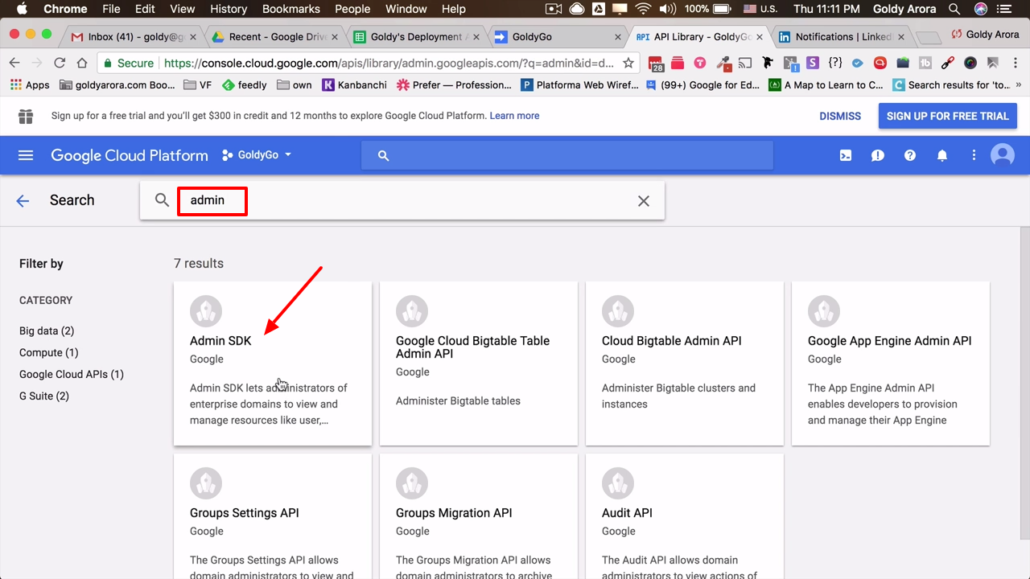The width and height of the screenshot is (1030, 579).
Task: Click the gift icon in trial banner
Action: pyautogui.click(x=26, y=116)
